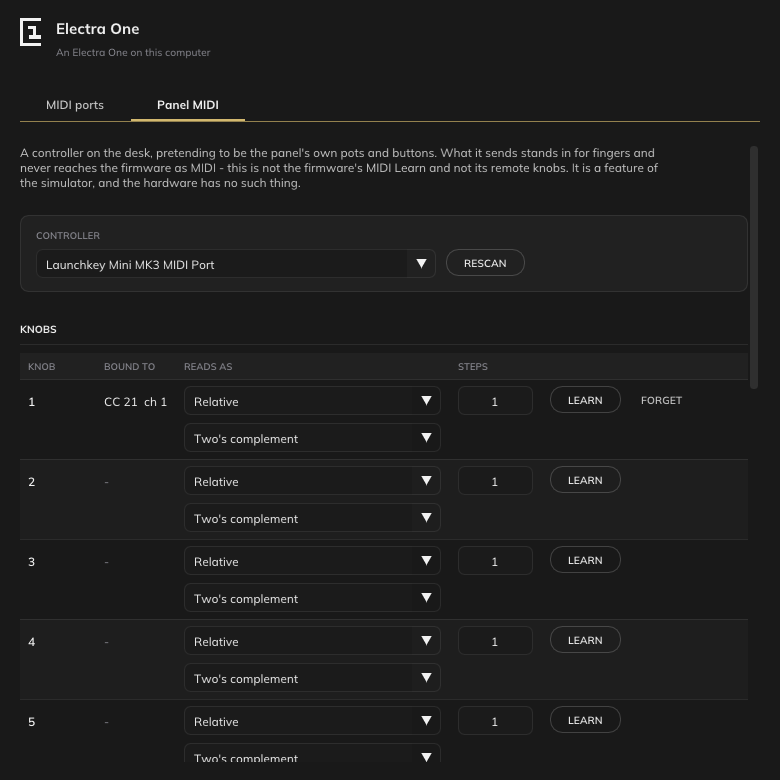Click the KNOB column header
The image size is (780, 780).
pyautogui.click(x=41, y=367)
